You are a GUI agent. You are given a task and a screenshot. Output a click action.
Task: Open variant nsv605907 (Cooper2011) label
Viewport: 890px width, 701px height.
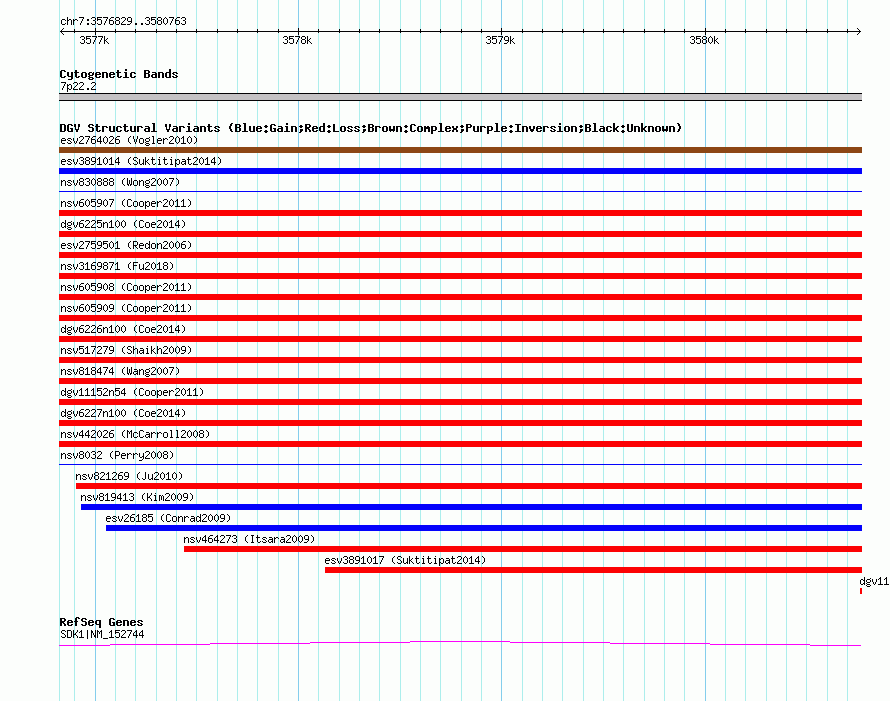[126, 203]
